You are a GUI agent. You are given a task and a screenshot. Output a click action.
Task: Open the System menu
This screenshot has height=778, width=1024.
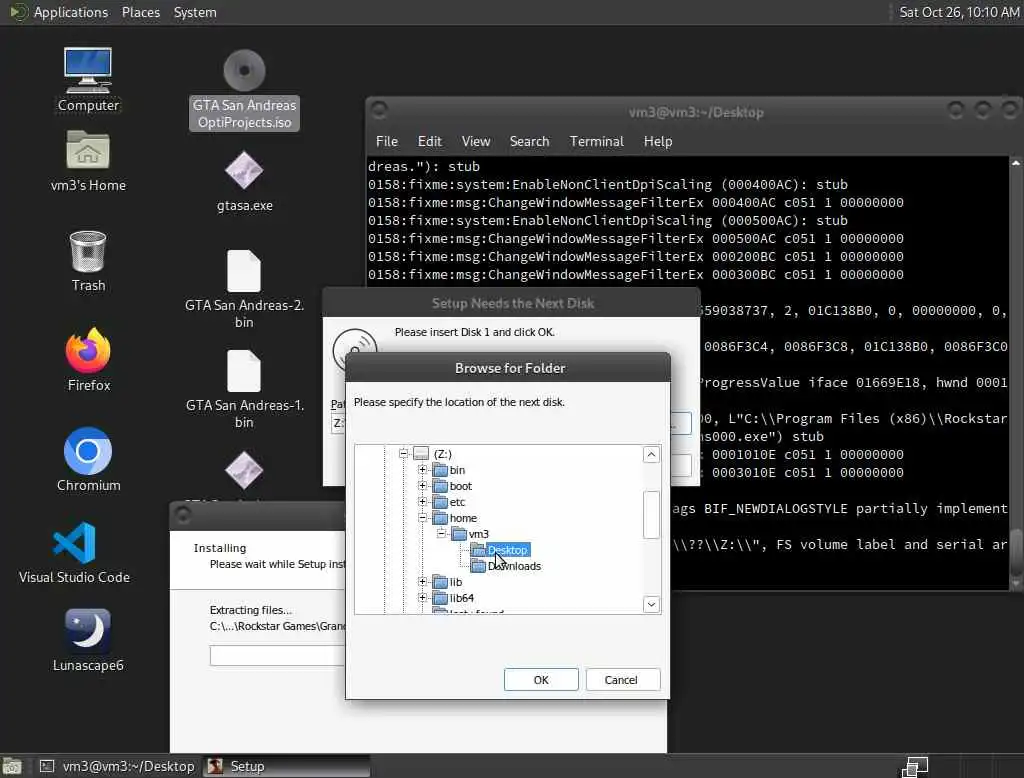[195, 12]
